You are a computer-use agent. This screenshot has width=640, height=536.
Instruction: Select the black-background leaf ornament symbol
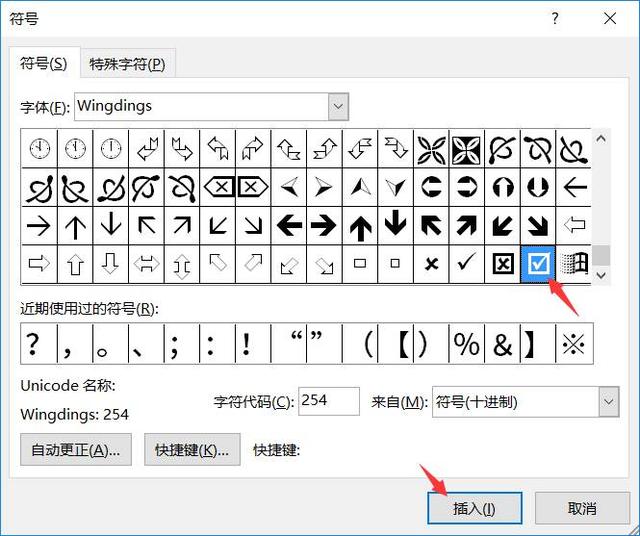click(x=467, y=149)
